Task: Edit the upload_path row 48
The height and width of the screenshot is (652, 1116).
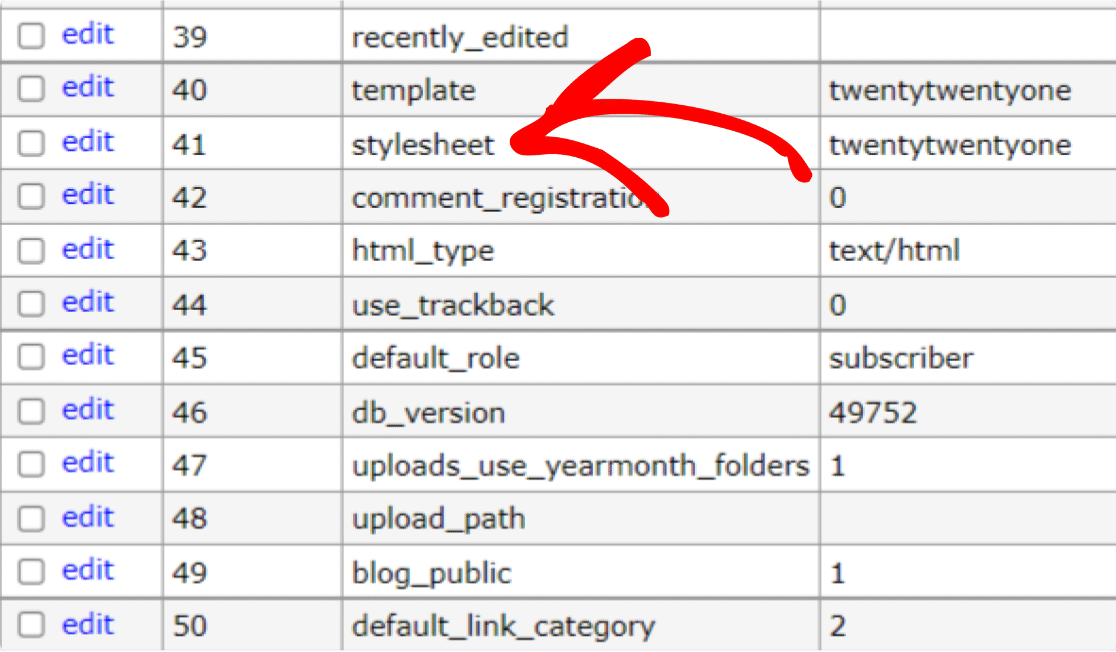Action: 88,517
